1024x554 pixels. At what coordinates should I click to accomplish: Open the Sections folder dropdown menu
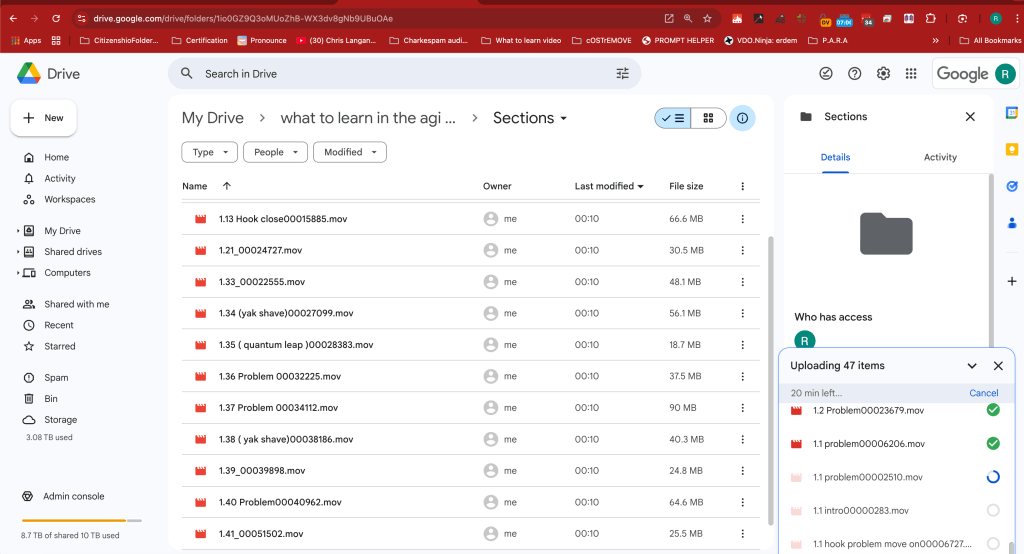click(530, 118)
